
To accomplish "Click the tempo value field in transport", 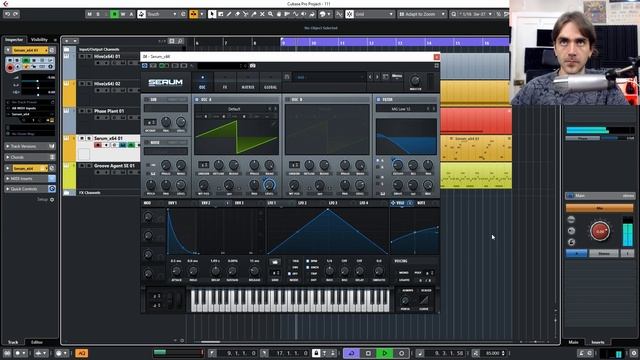I will click(x=493, y=353).
